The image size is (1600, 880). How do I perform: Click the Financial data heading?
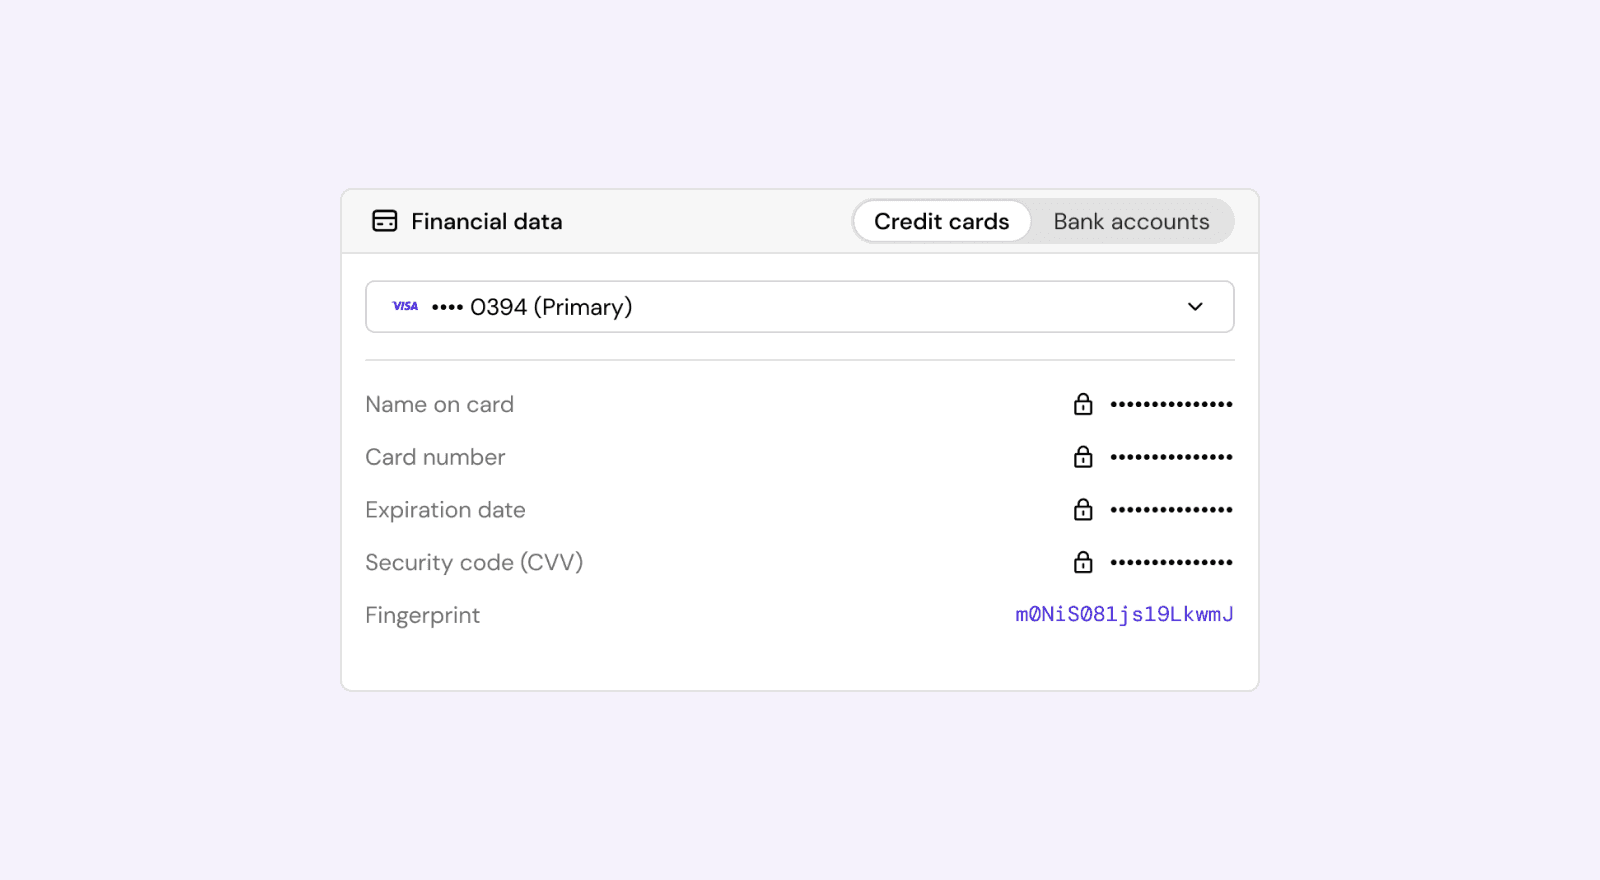tap(486, 221)
